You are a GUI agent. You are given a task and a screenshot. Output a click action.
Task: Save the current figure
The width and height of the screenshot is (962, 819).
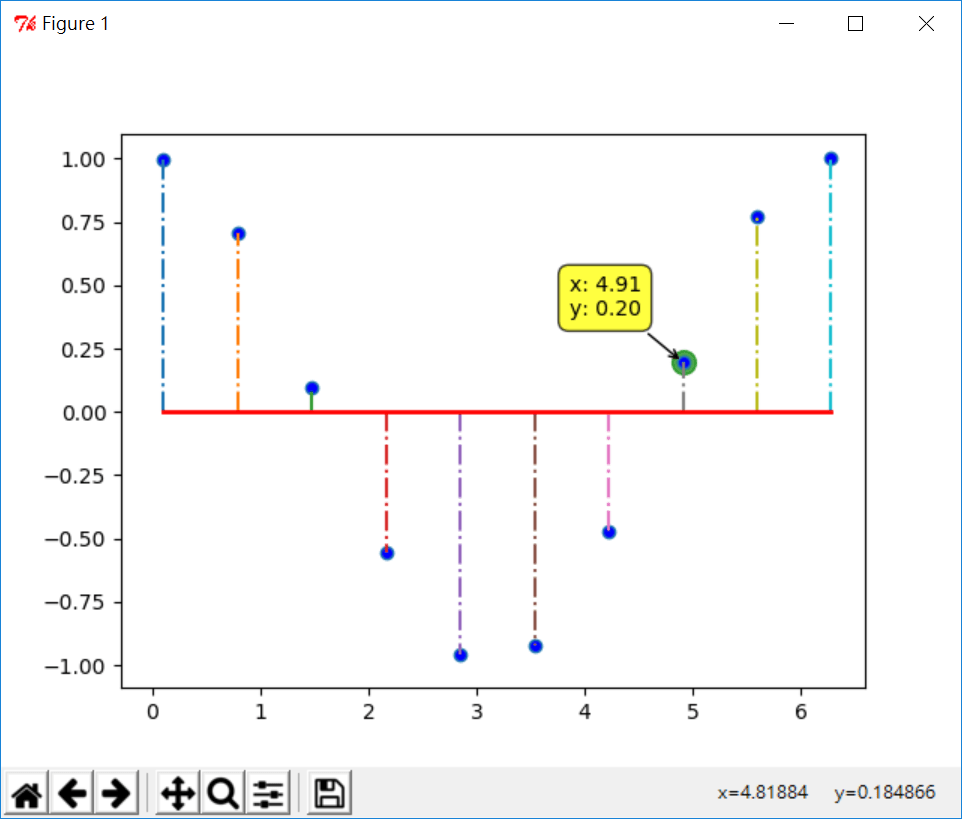pyautogui.click(x=328, y=792)
